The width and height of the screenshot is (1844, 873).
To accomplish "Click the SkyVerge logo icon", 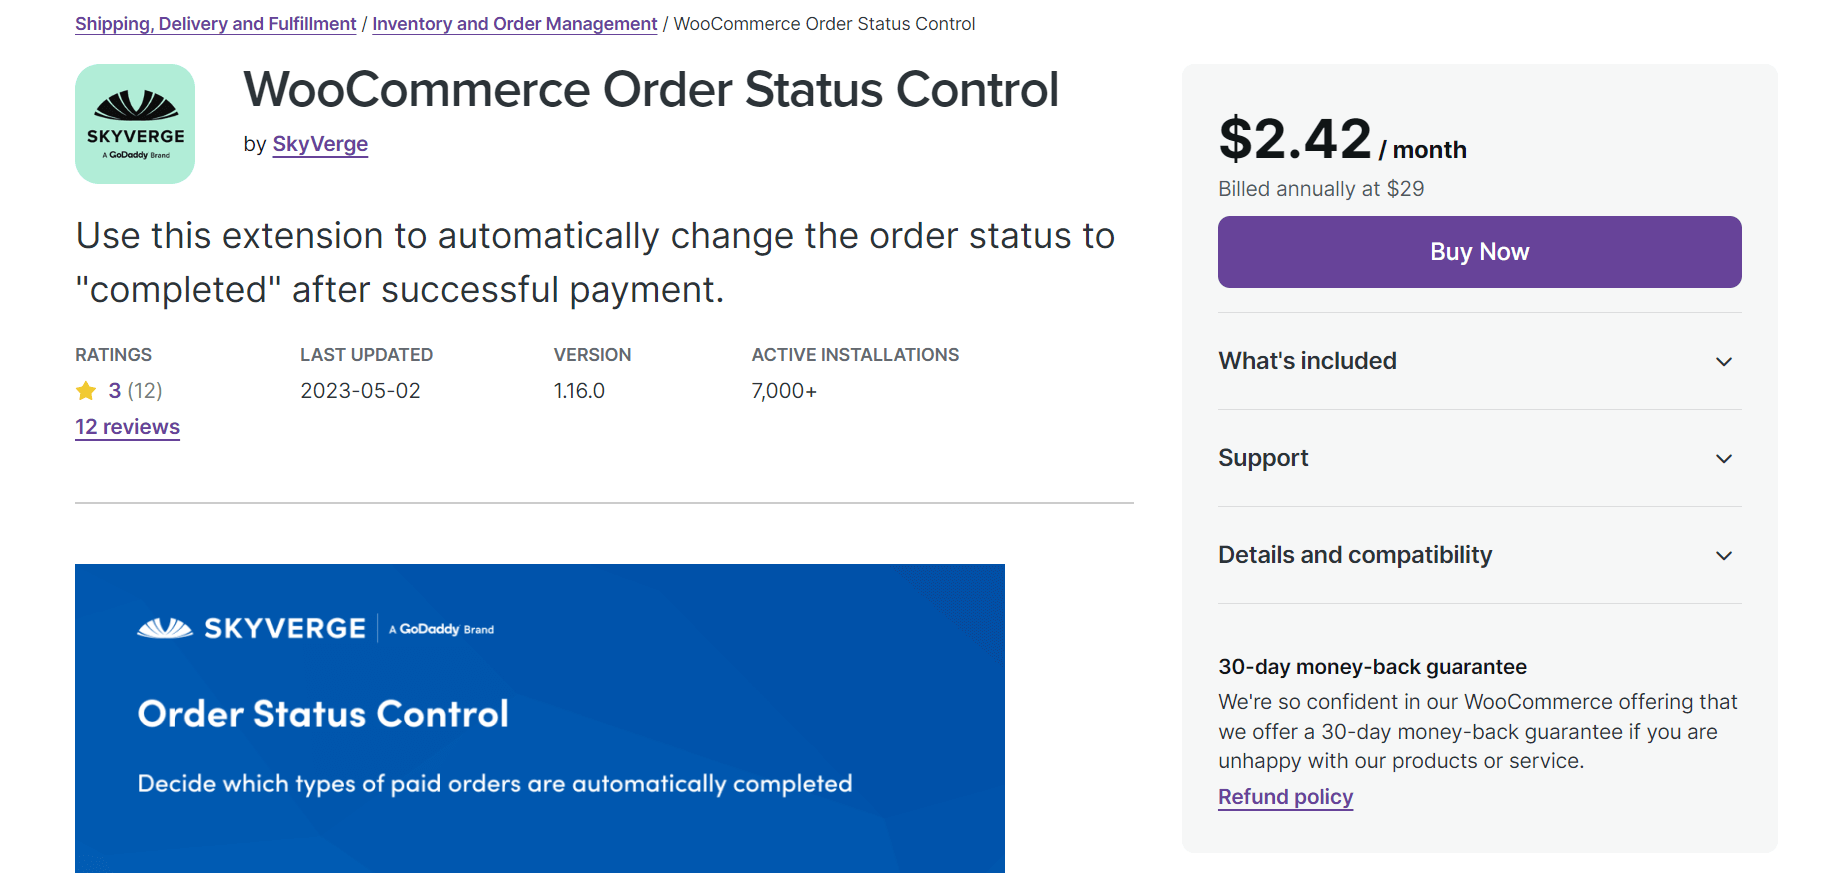I will tap(135, 124).
